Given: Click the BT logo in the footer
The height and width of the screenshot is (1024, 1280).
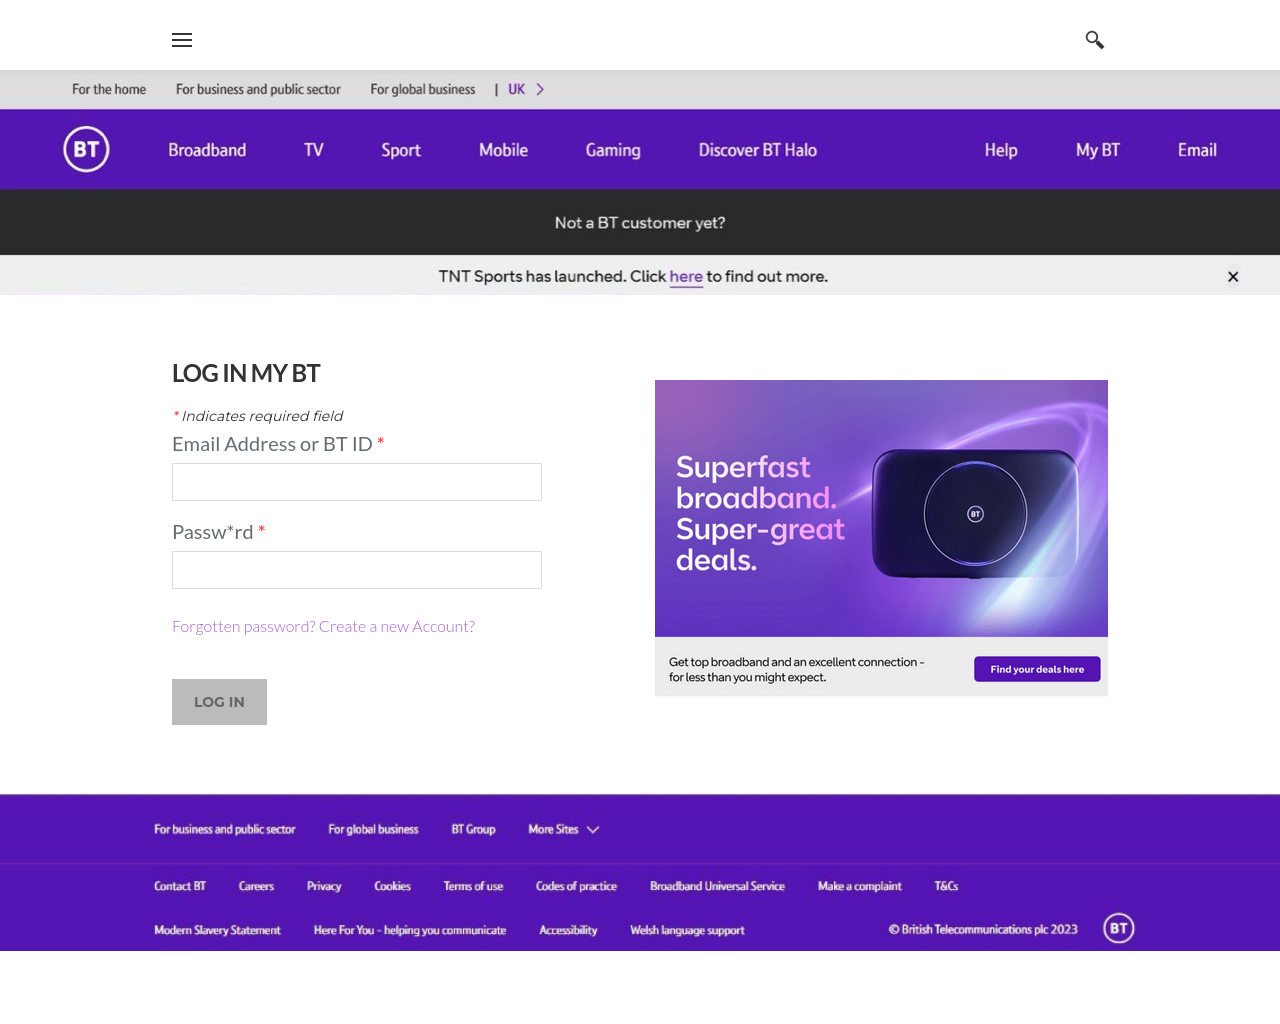Looking at the screenshot, I should (1119, 928).
